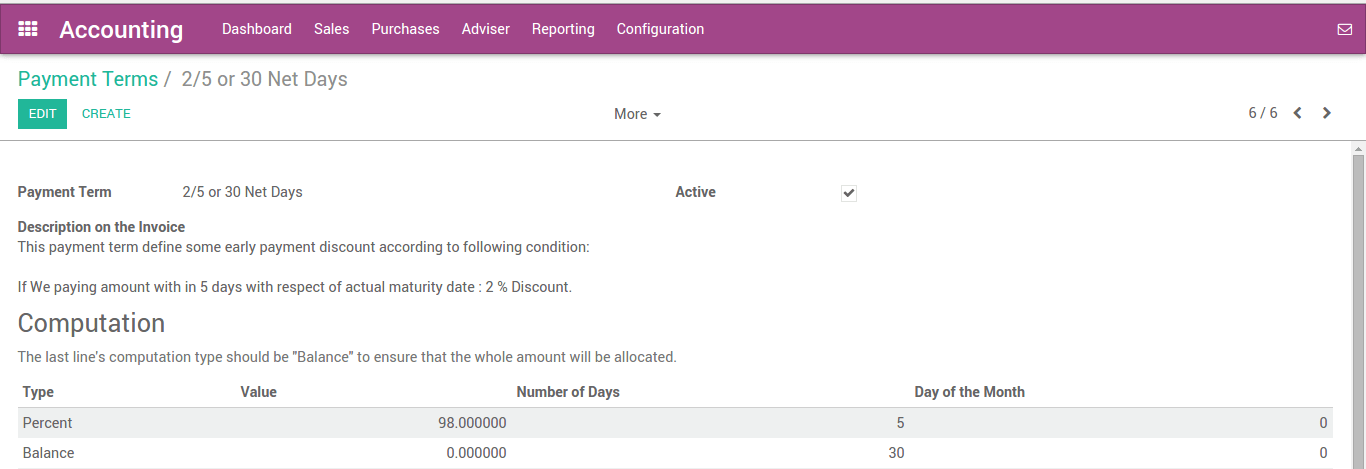1366x469 pixels.
Task: Open the apps grid menu icon
Action: pyautogui.click(x=28, y=29)
